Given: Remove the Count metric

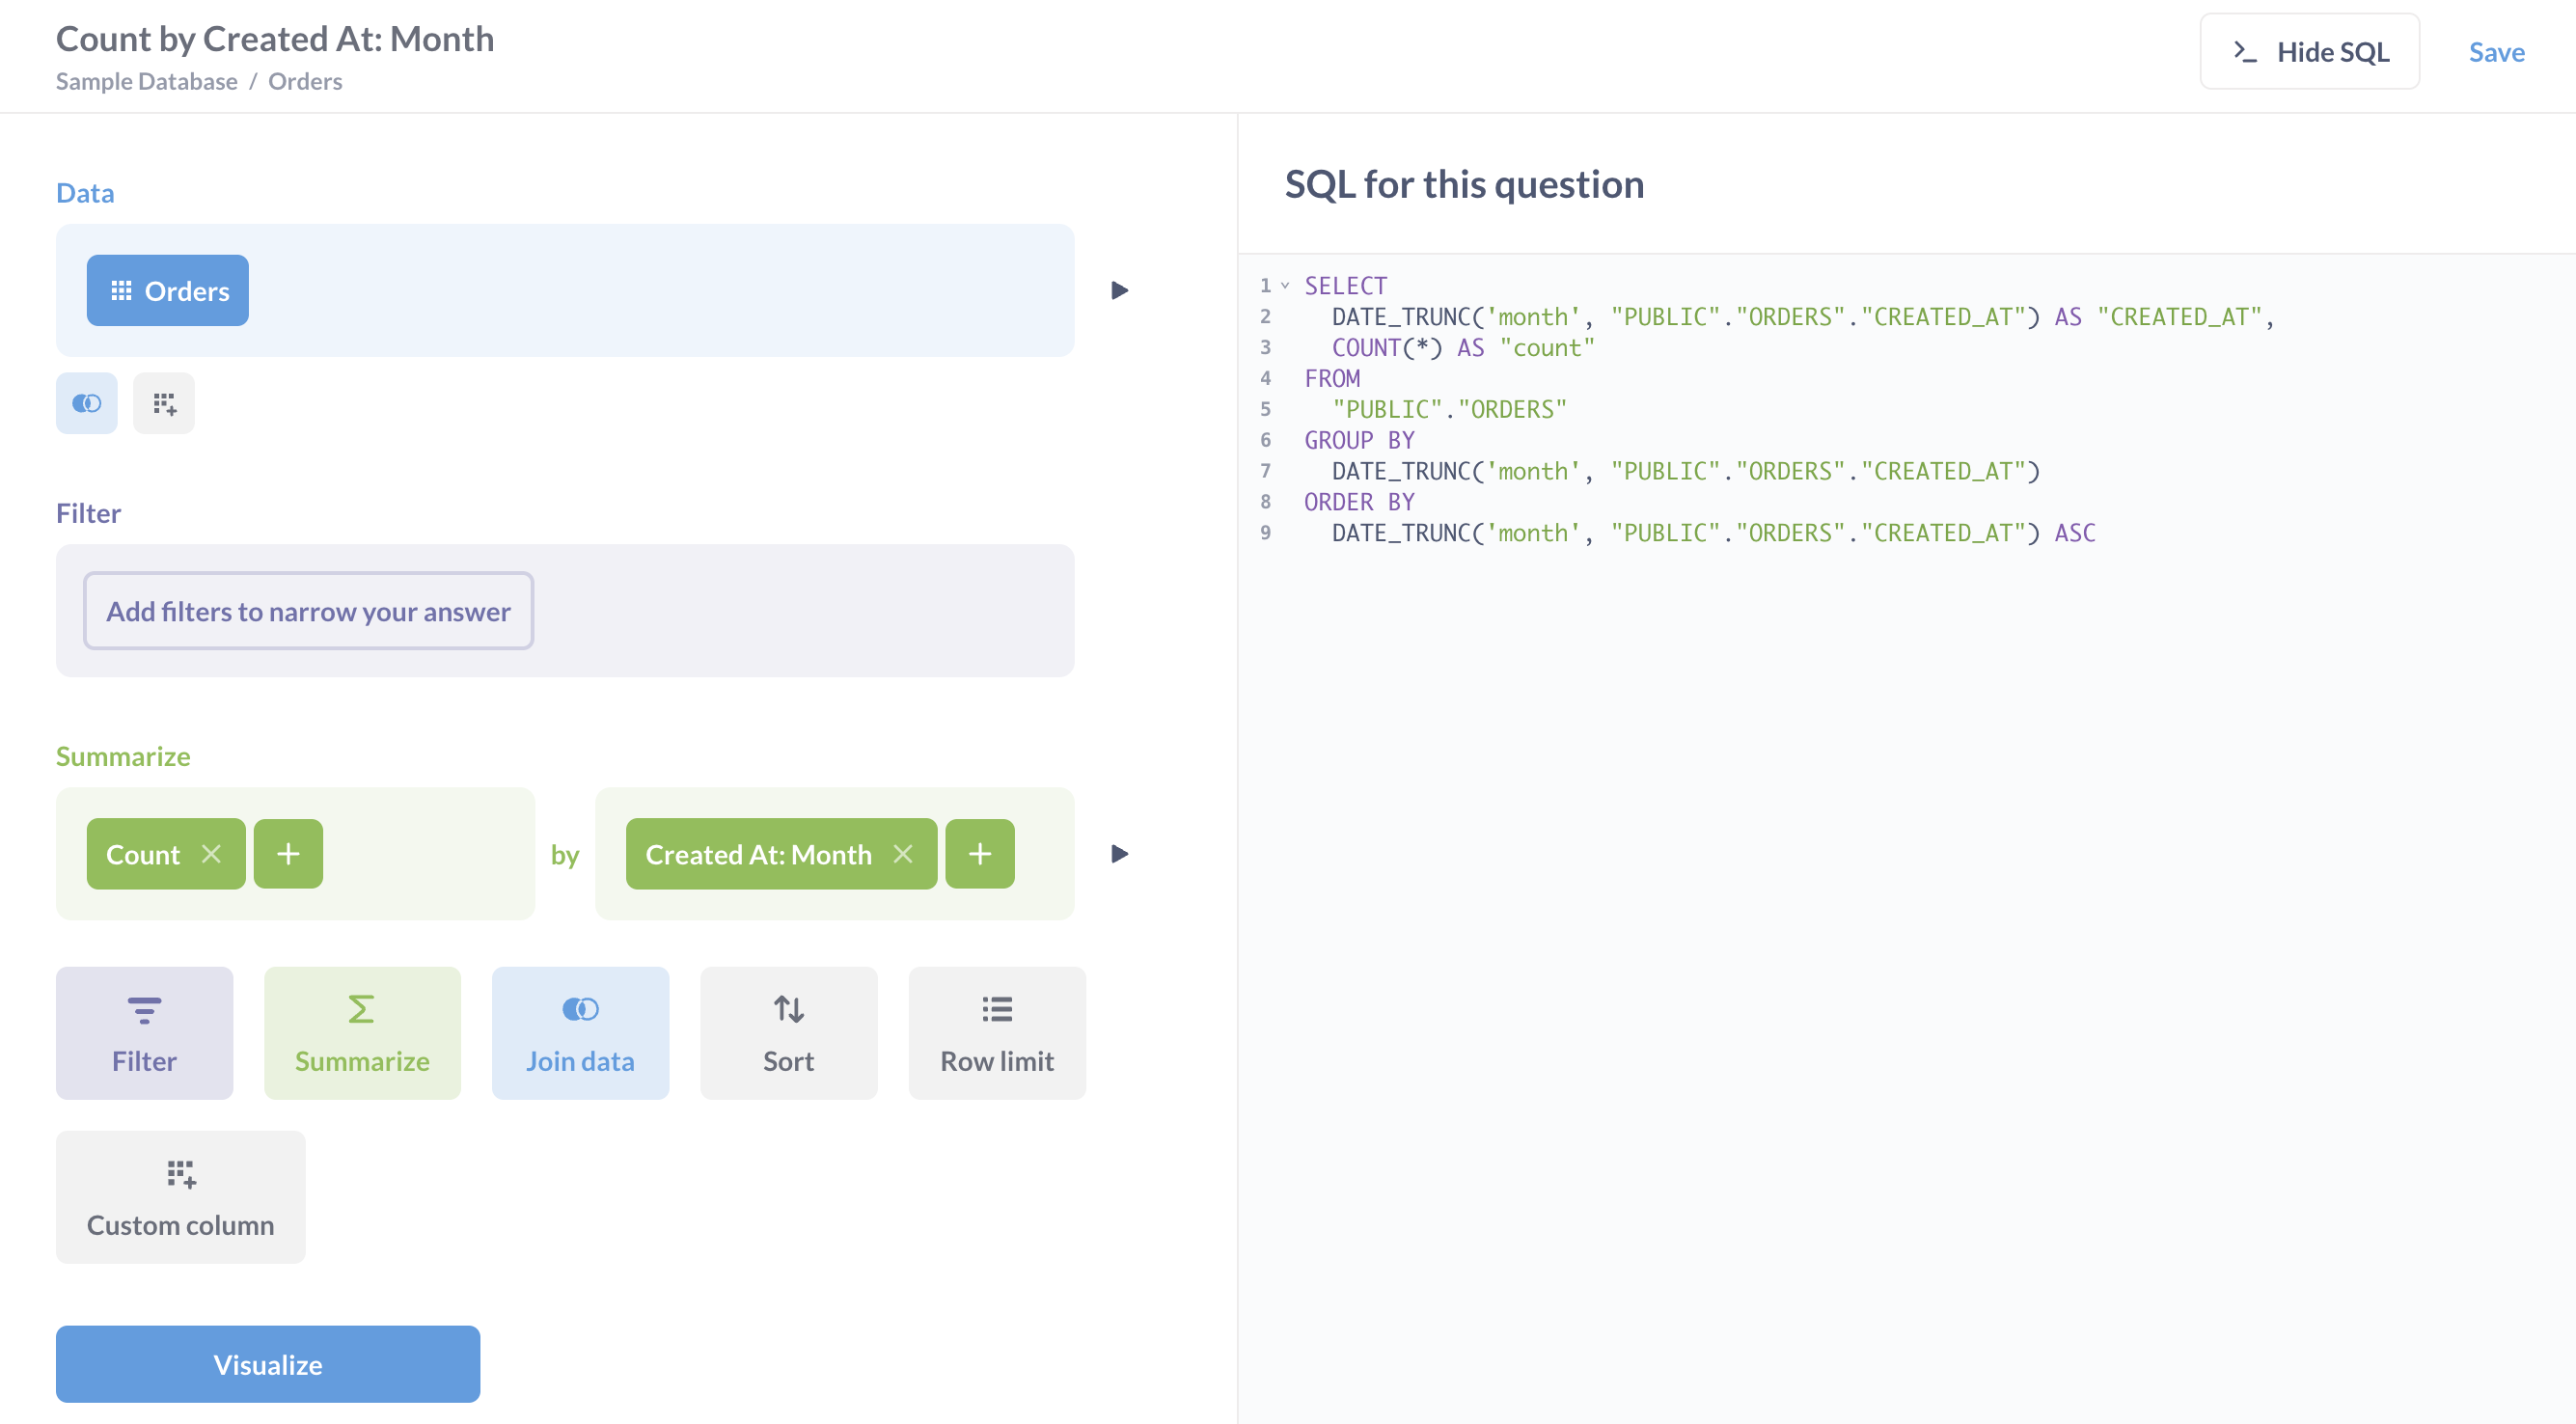Looking at the screenshot, I should coord(212,854).
